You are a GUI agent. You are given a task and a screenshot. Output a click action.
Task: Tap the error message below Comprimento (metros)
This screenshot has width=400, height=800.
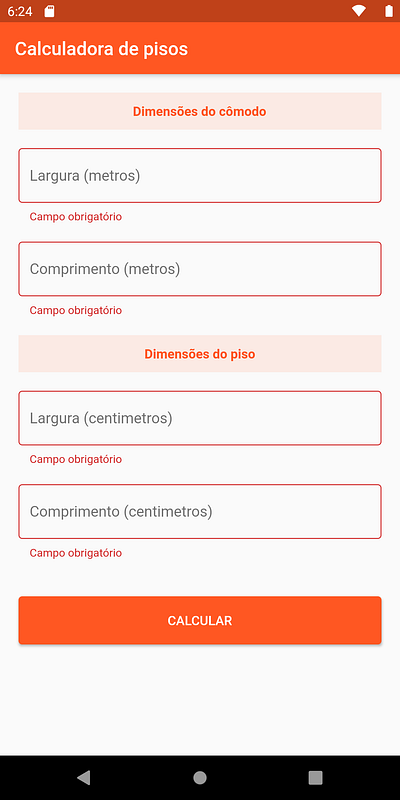[76, 310]
